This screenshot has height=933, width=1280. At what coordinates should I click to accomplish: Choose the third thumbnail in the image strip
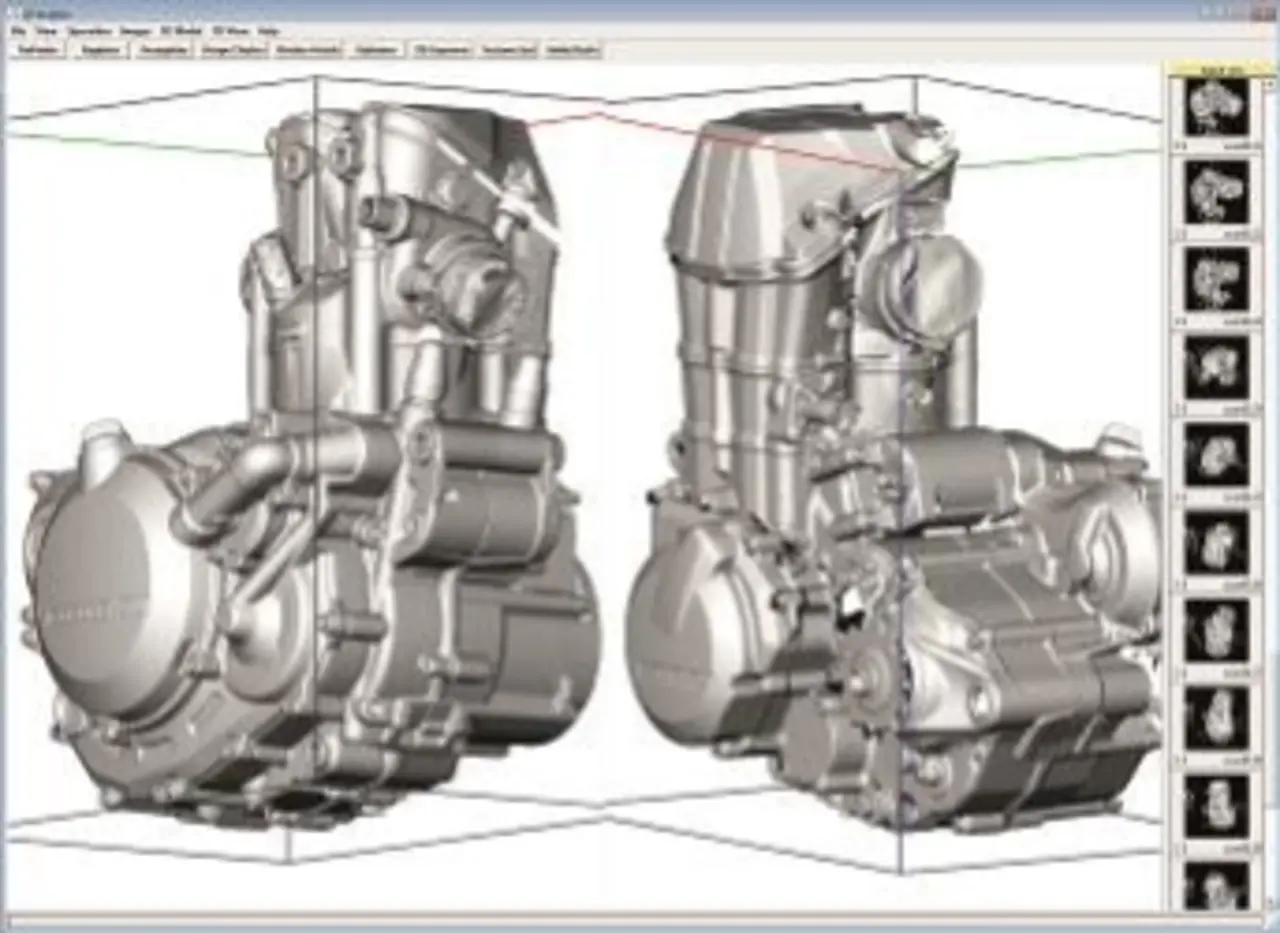click(1217, 279)
